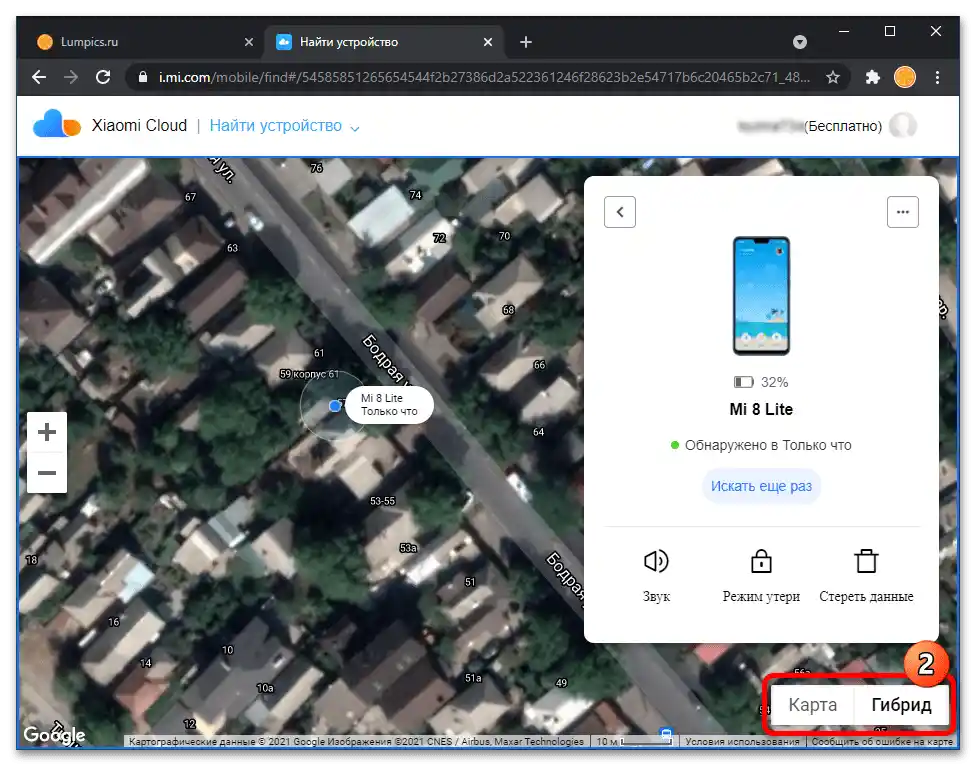Open the browser extensions puzzle icon
Screen dimensions: 976x766
tap(873, 77)
